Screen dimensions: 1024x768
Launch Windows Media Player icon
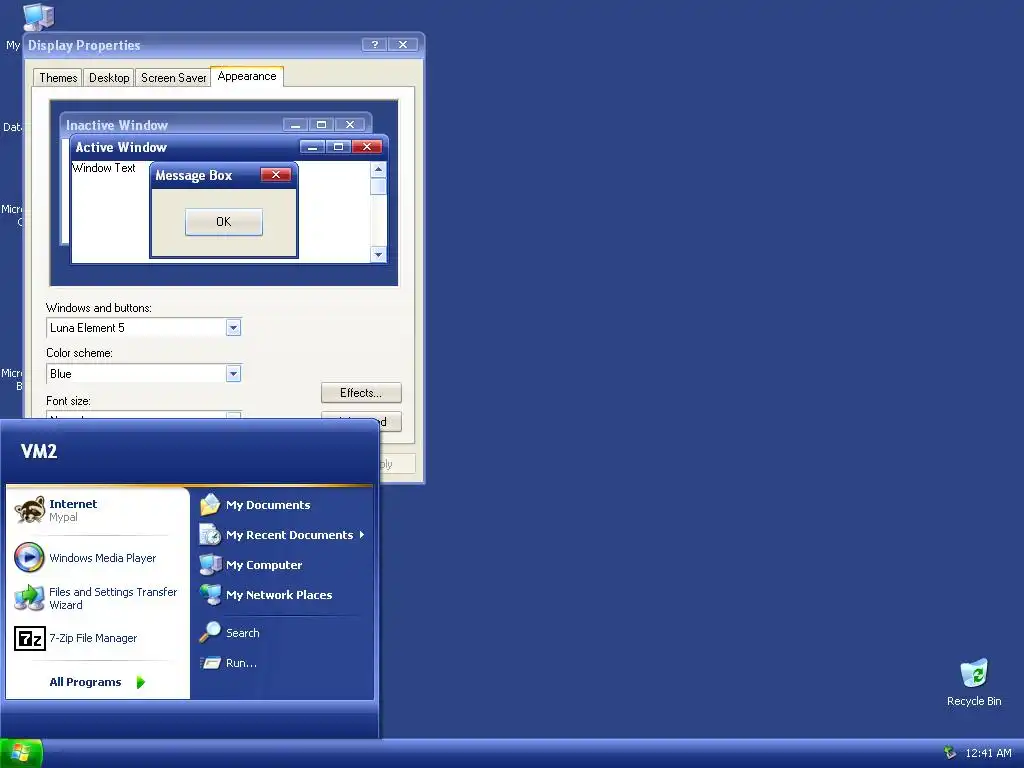click(29, 558)
